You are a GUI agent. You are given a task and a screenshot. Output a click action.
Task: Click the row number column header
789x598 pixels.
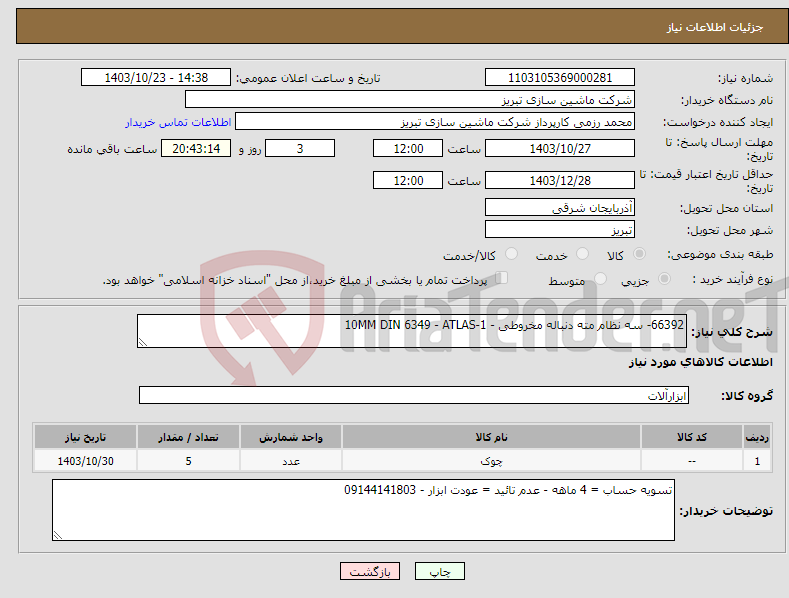(757, 437)
